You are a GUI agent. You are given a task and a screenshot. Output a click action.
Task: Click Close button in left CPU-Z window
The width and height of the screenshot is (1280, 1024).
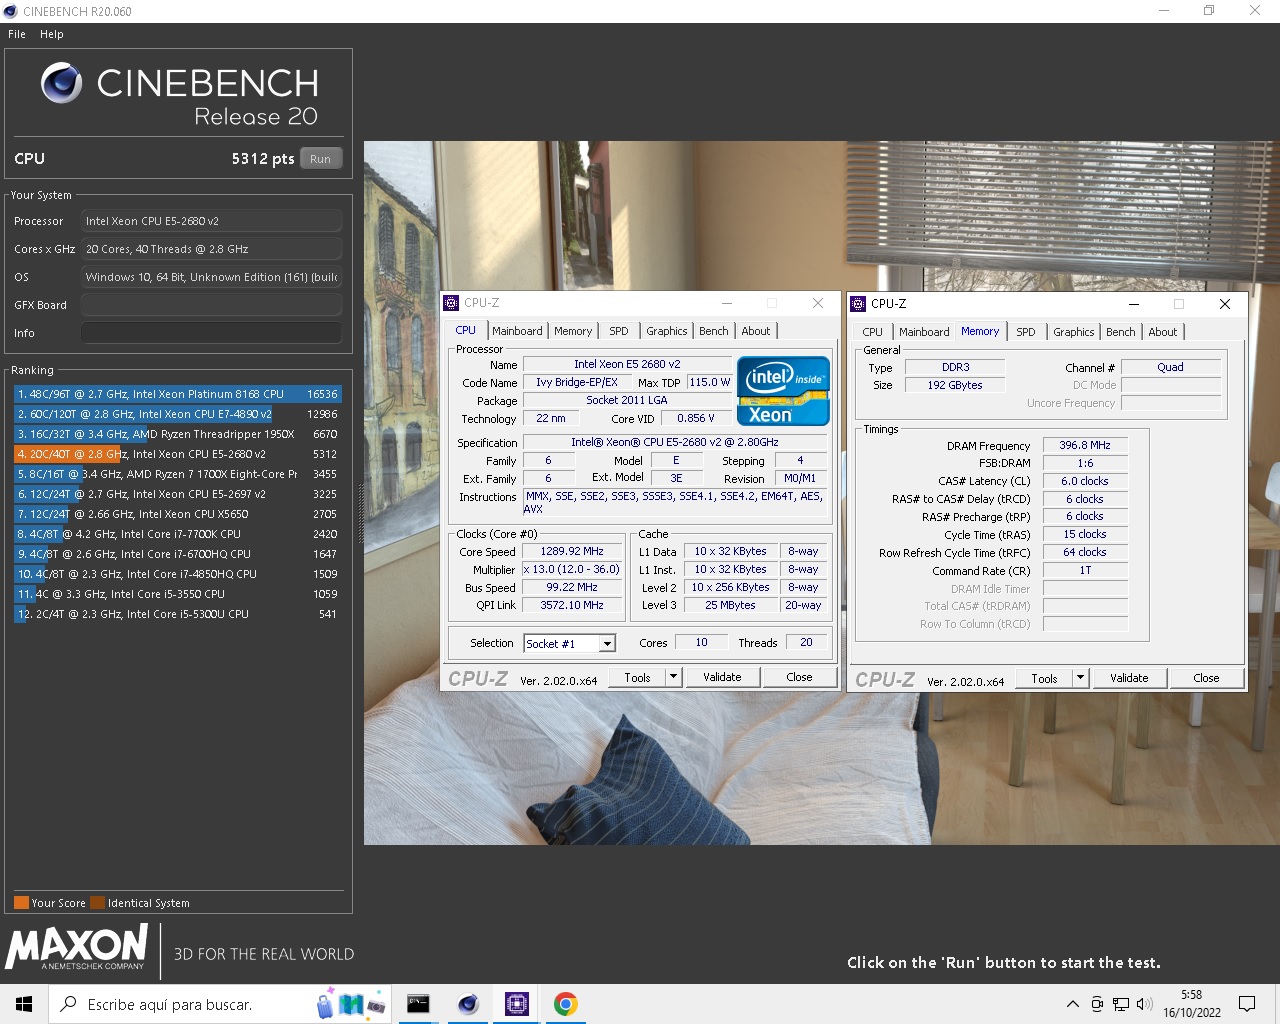(x=800, y=678)
